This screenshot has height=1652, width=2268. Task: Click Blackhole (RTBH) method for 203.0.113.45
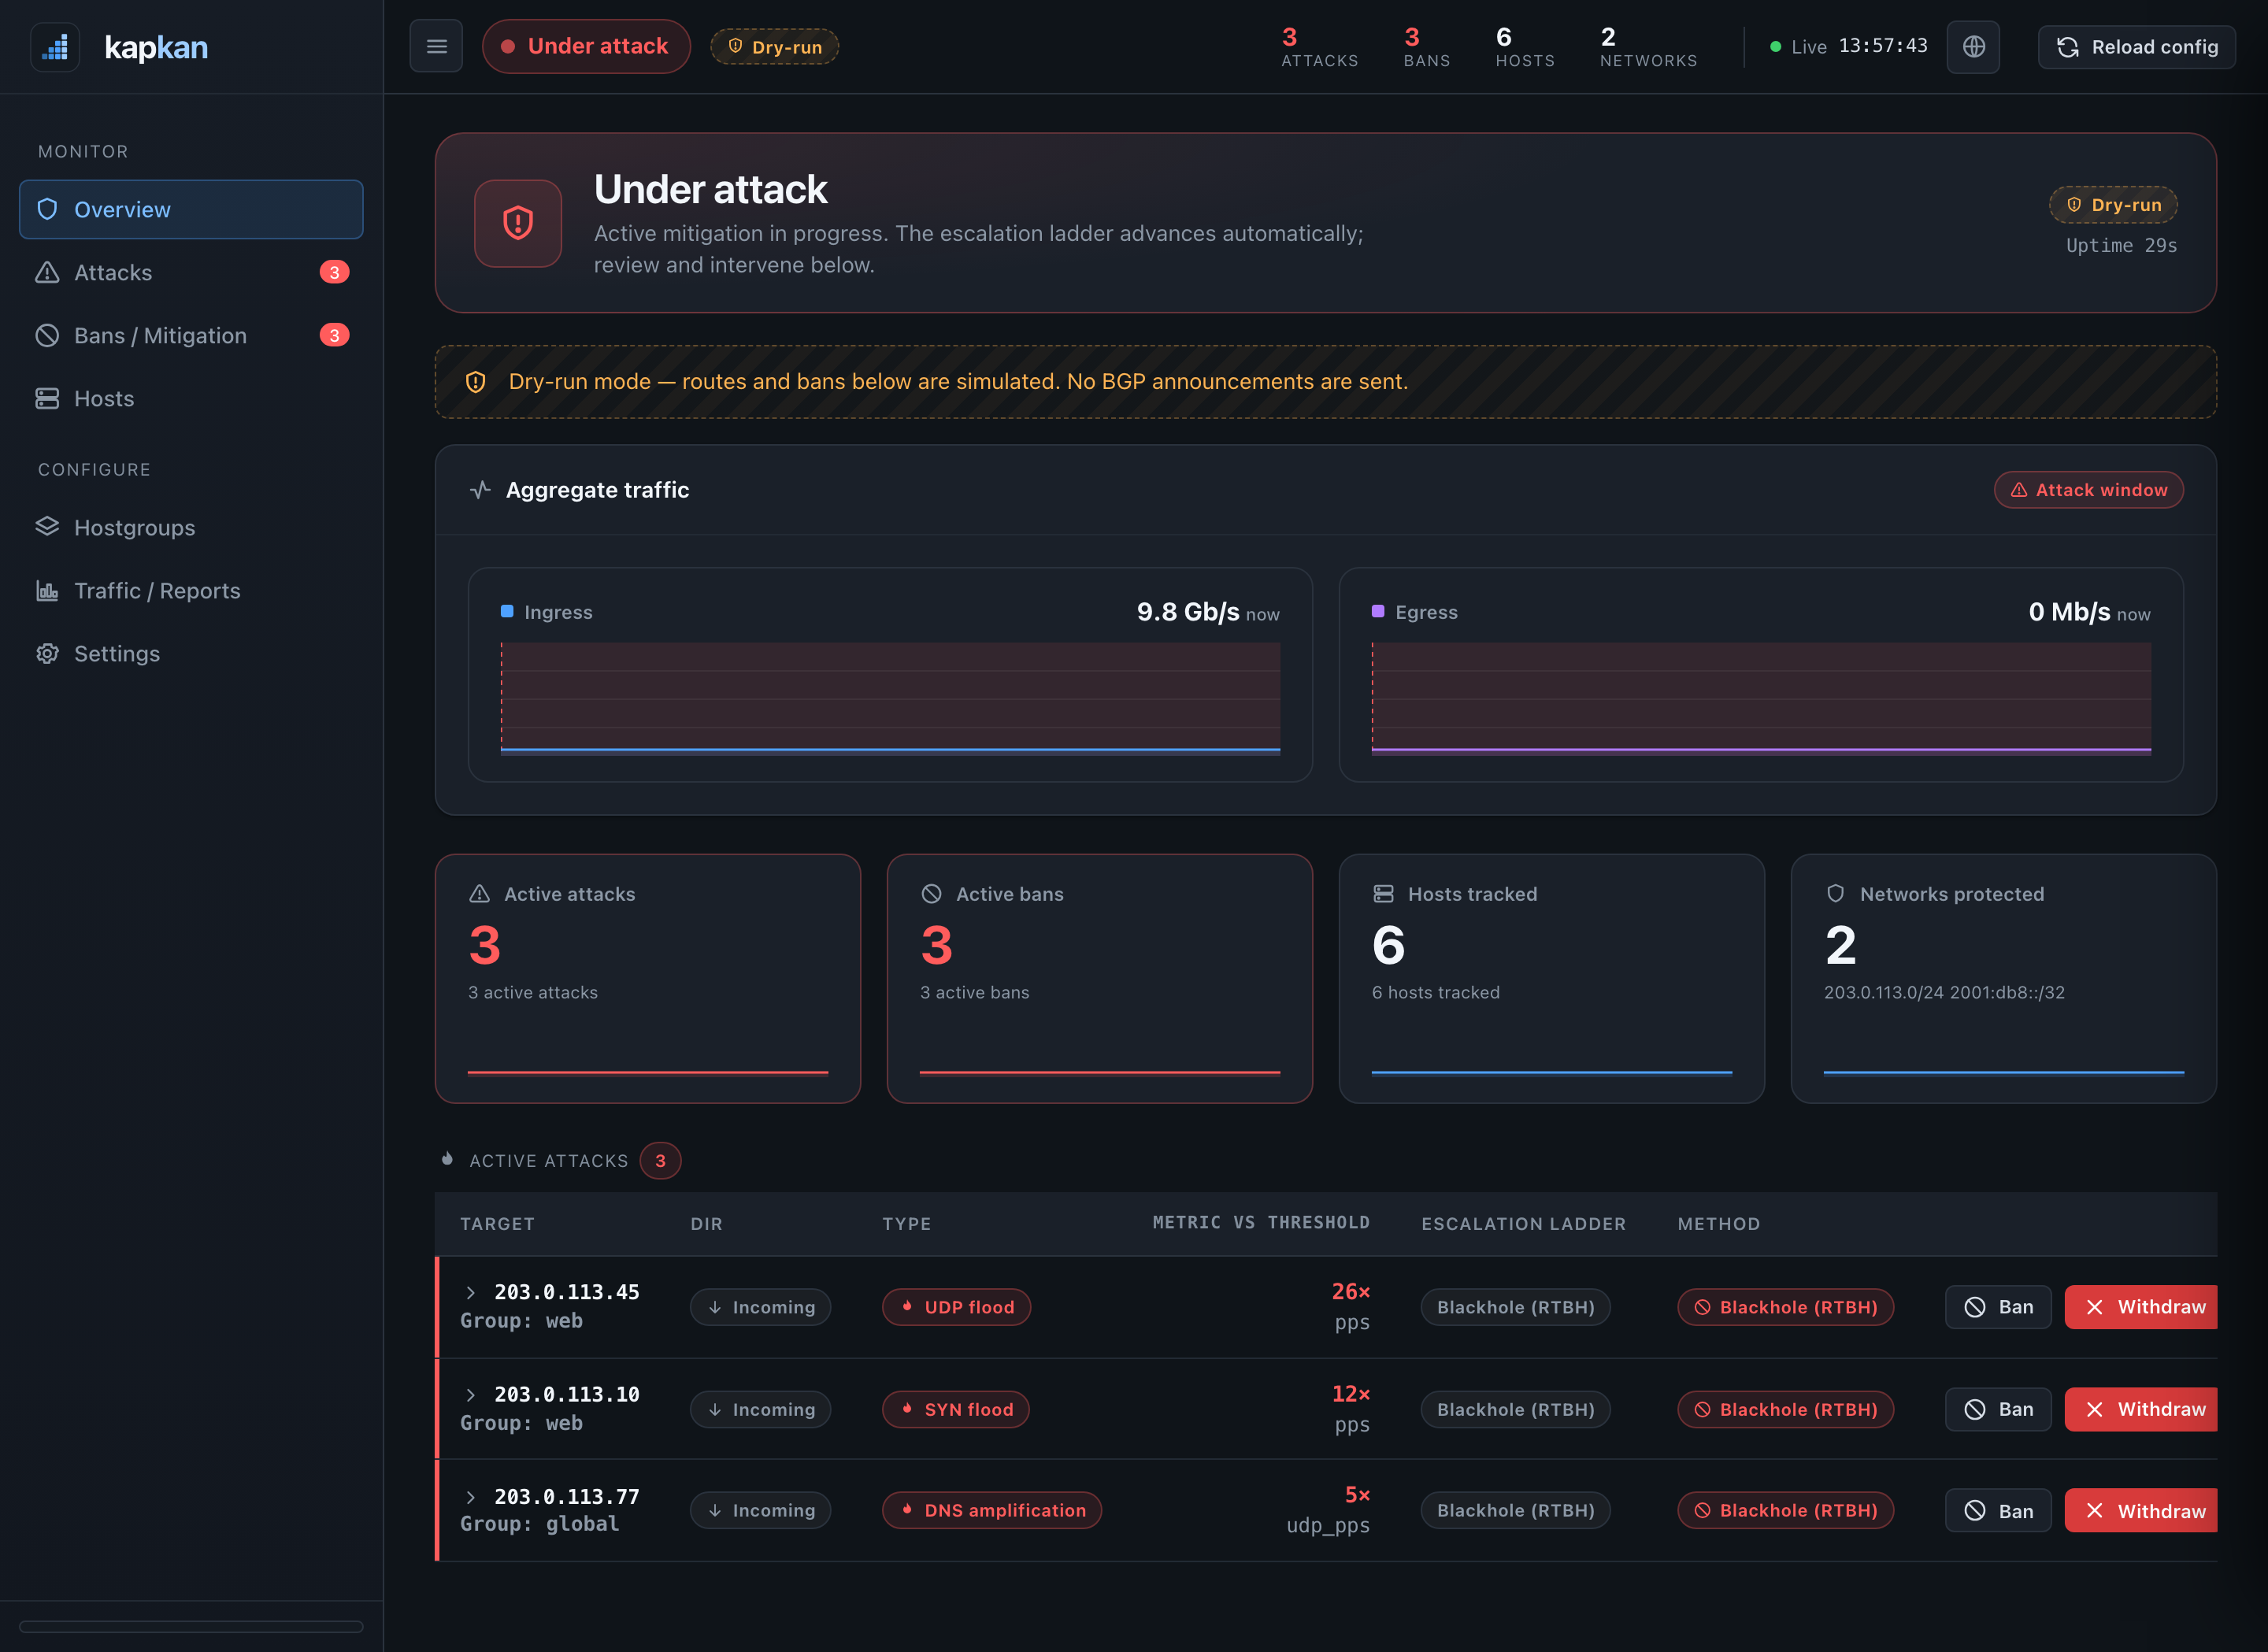1785,1307
